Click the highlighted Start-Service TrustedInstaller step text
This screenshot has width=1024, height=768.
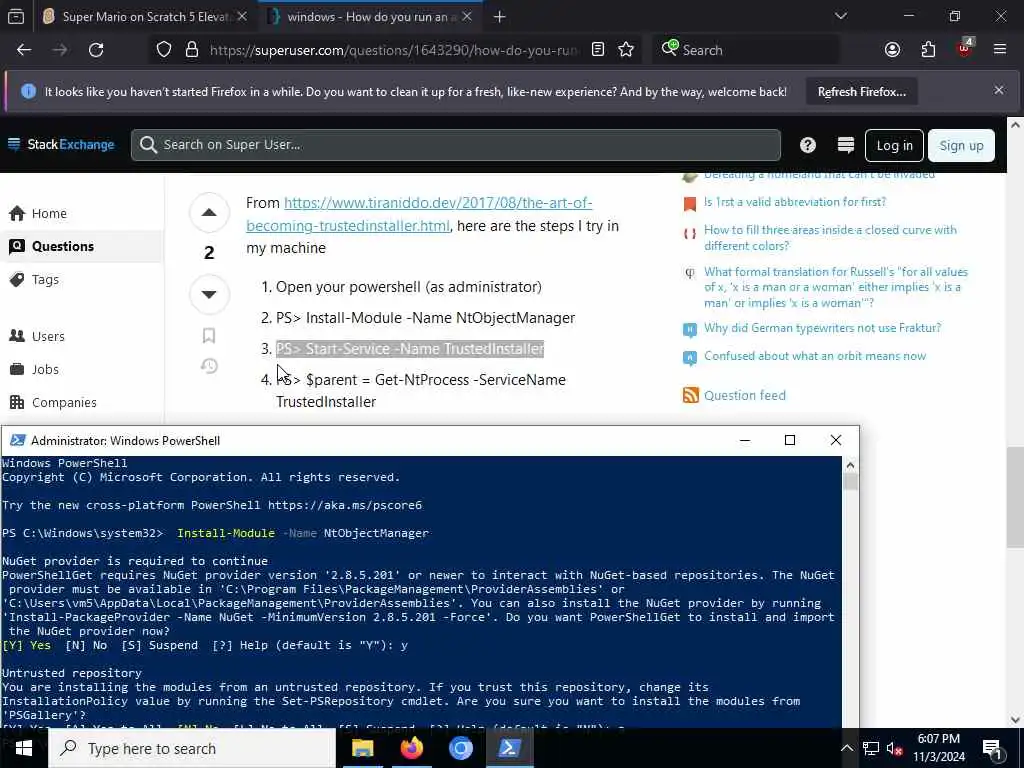tap(409, 349)
